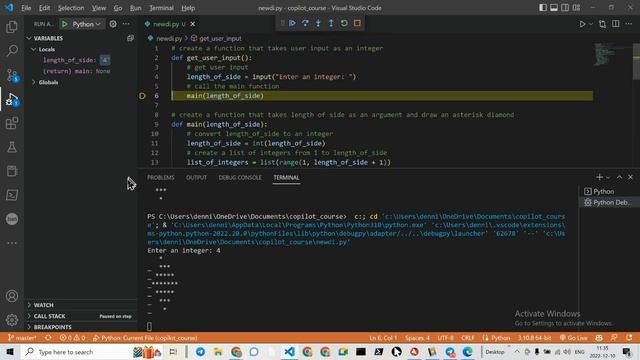This screenshot has width=640, height=360.
Task: Click master branch in status bar
Action: tap(22, 338)
